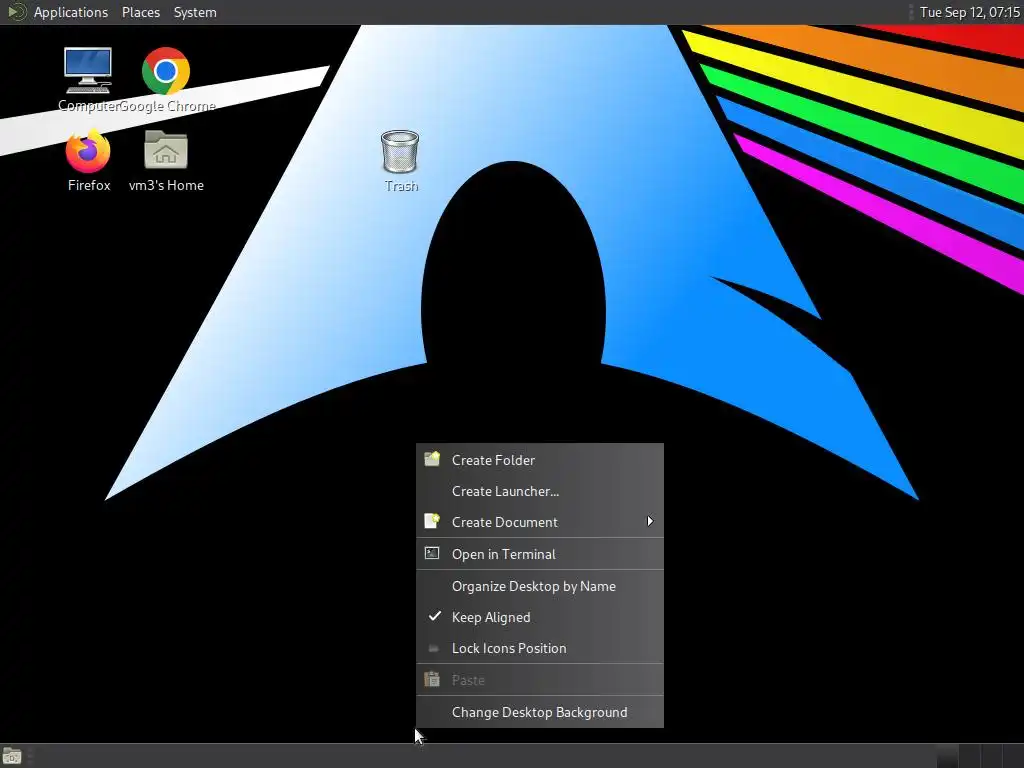
Task: Open the Places menu
Action: [140, 12]
